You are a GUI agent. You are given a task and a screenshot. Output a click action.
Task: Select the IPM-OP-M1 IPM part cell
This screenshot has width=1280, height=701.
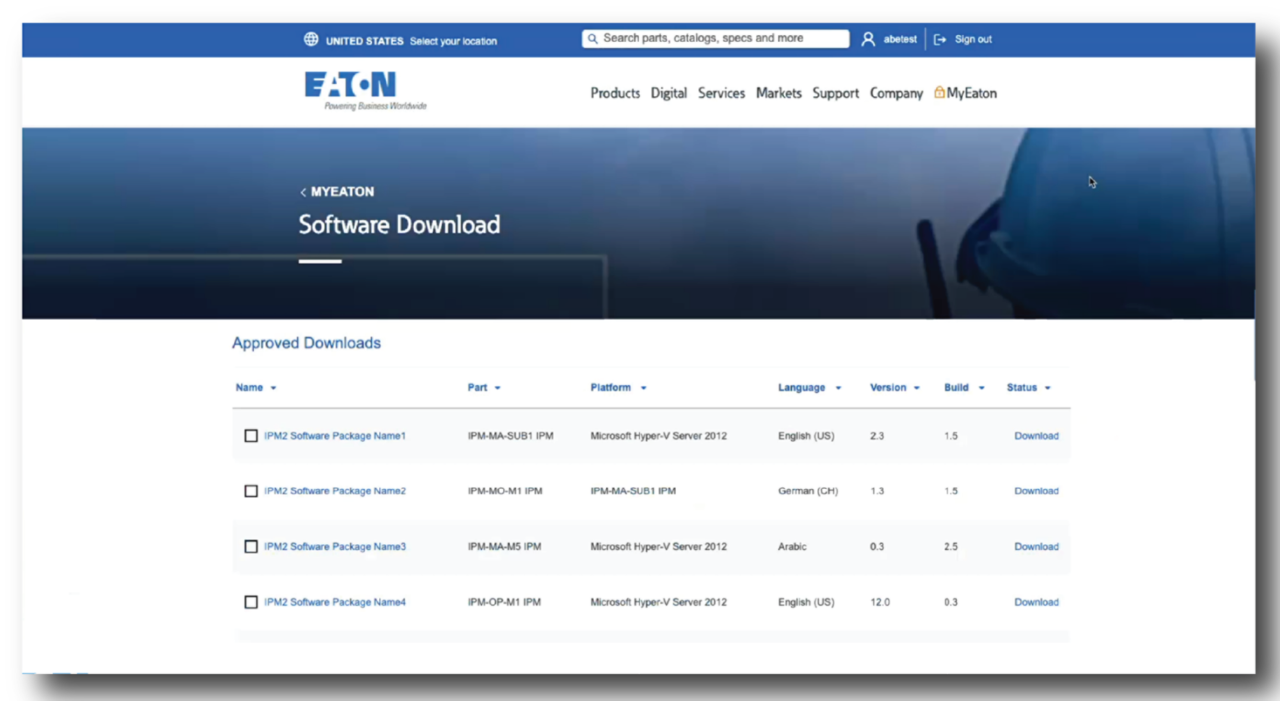504,602
